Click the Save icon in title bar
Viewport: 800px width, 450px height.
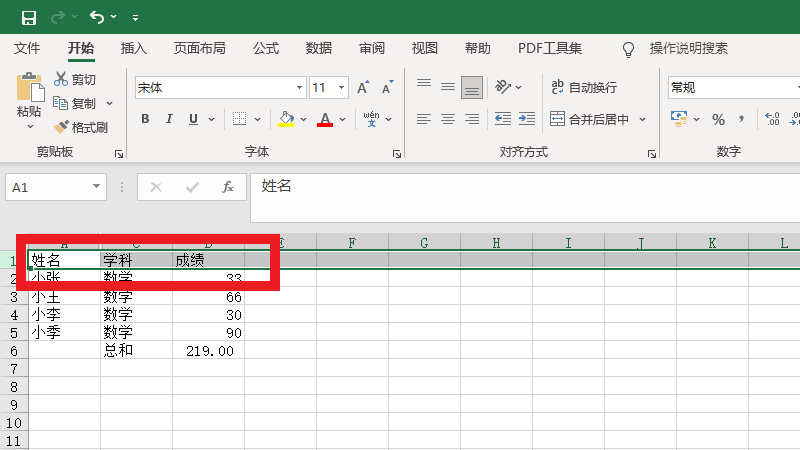click(x=28, y=17)
